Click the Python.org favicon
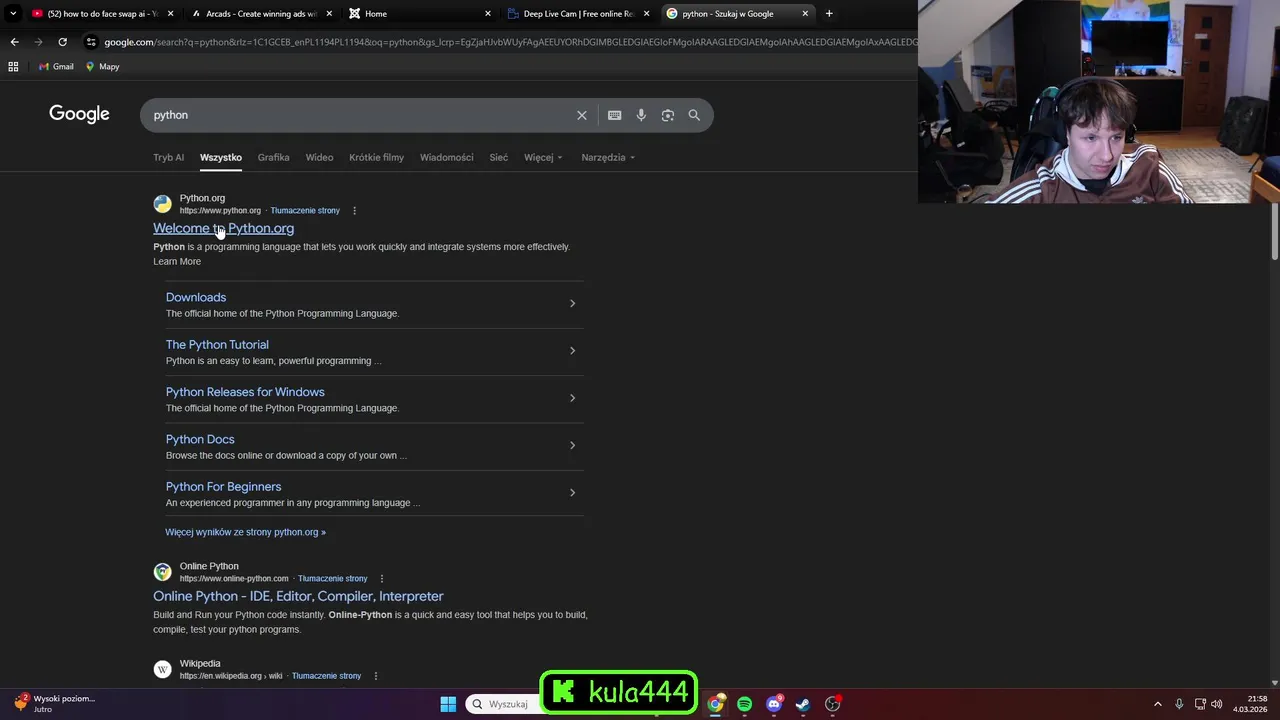1280x720 pixels. (x=162, y=204)
